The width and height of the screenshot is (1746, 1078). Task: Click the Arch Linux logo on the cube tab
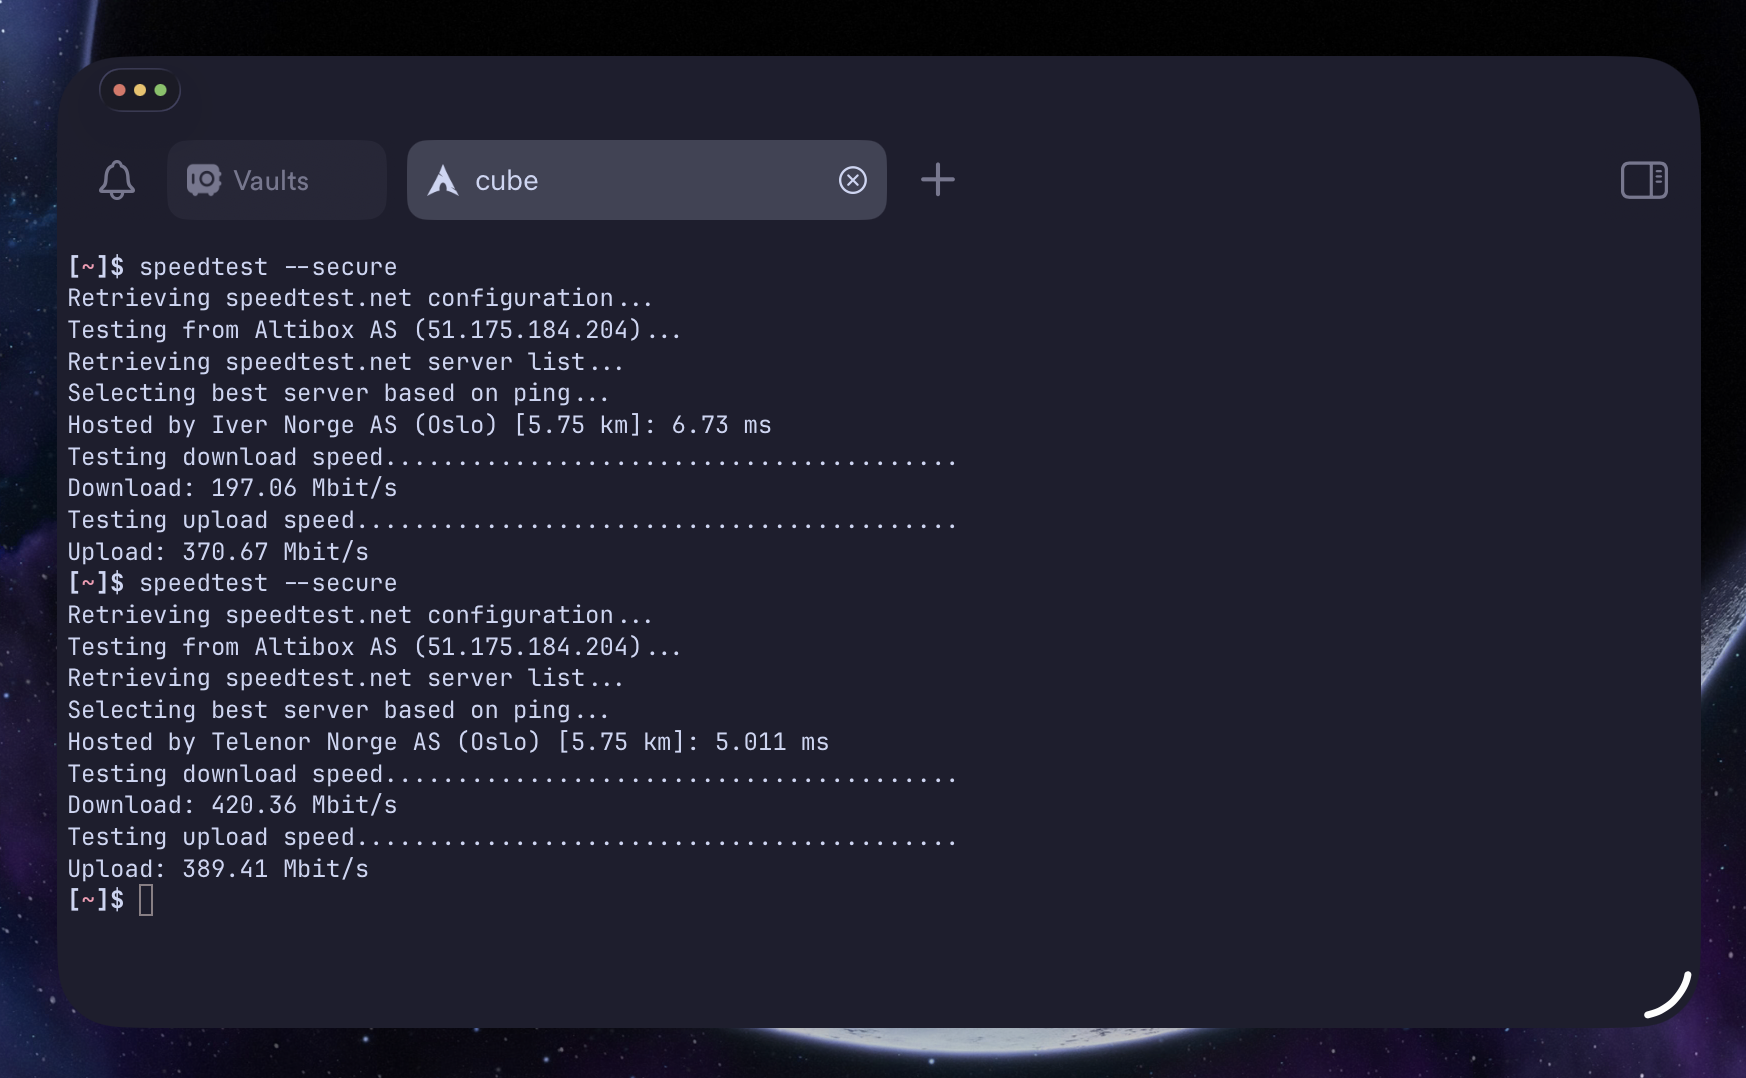pos(443,180)
